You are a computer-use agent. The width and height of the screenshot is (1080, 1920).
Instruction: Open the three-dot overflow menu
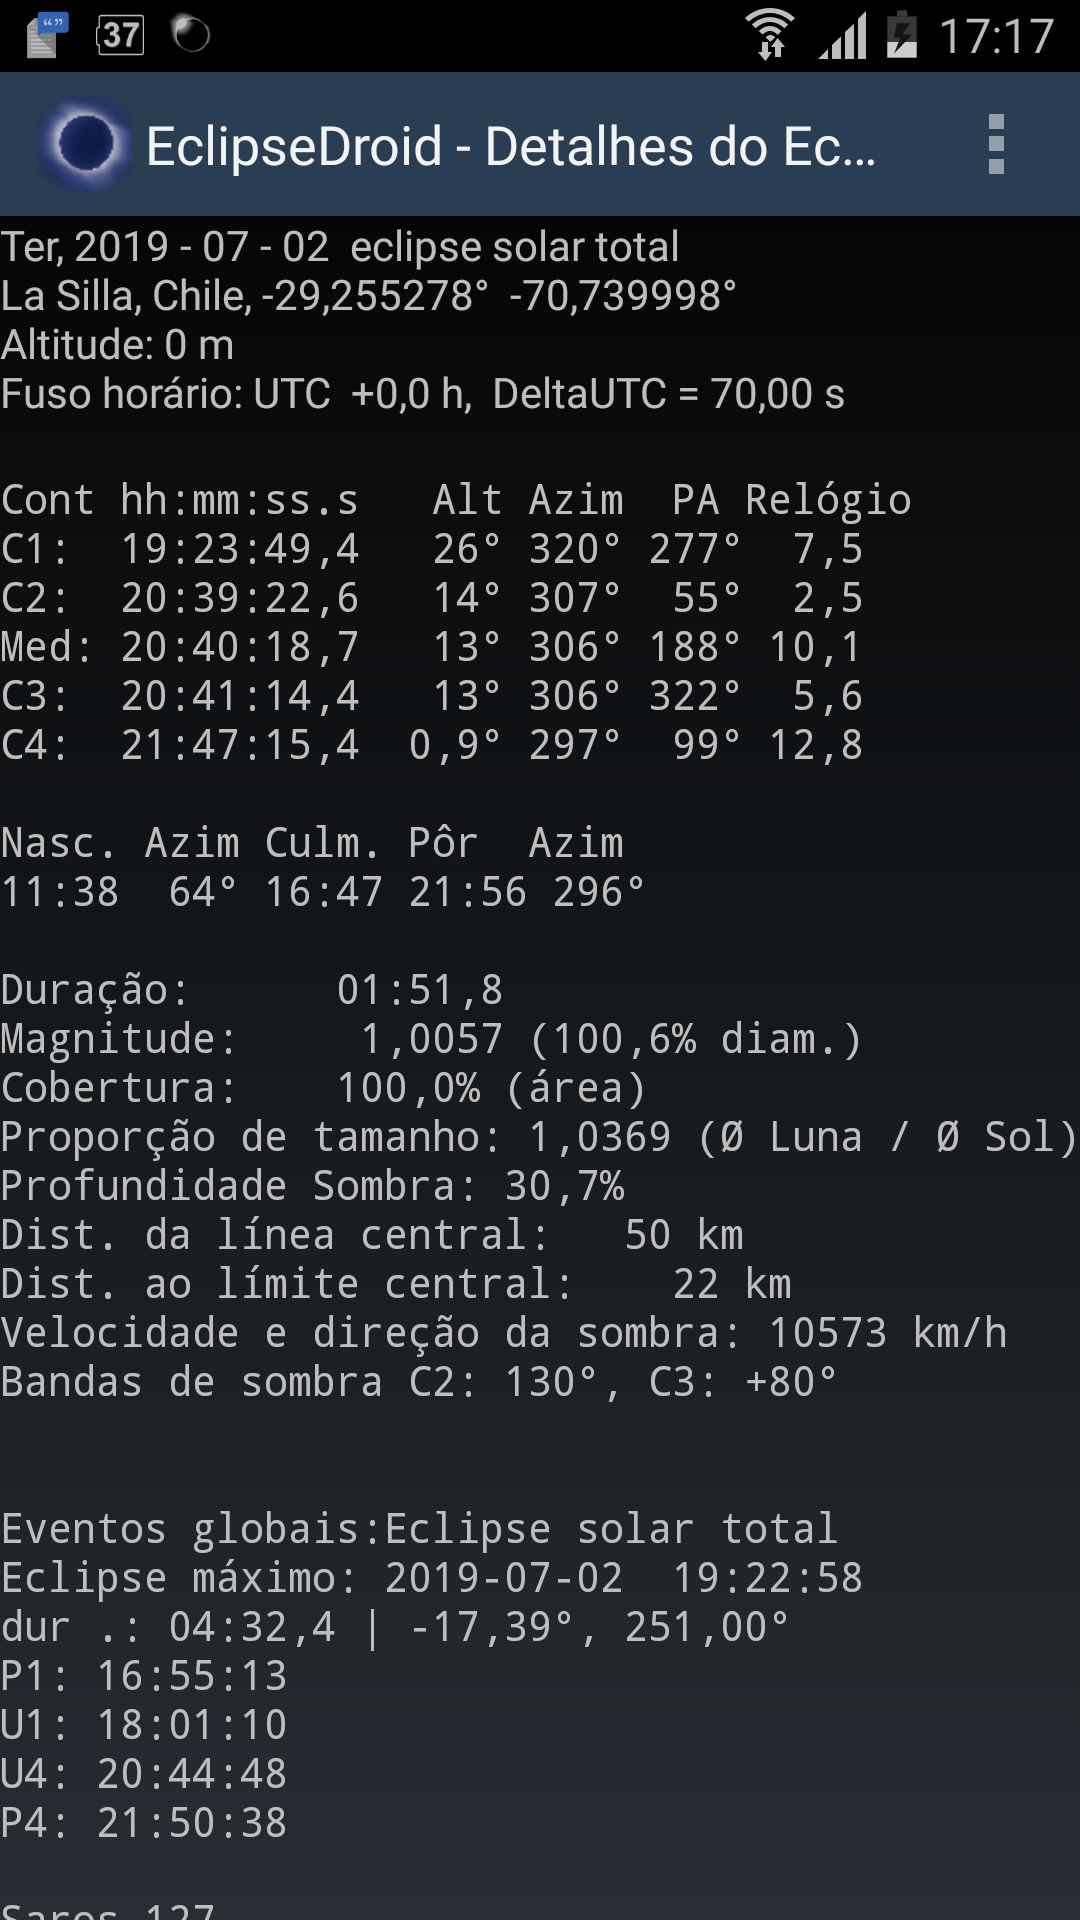click(995, 145)
